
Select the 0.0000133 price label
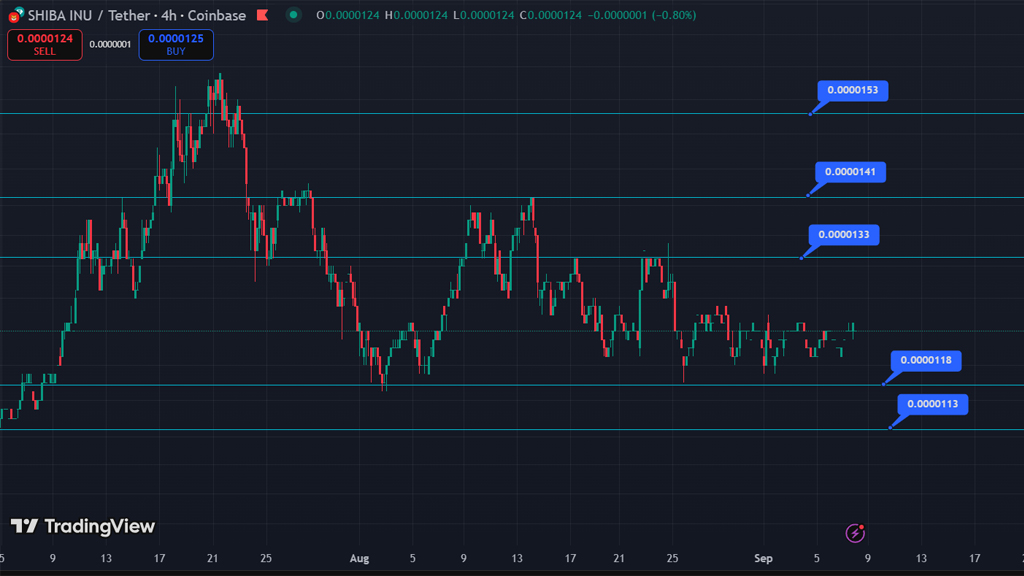click(x=844, y=234)
